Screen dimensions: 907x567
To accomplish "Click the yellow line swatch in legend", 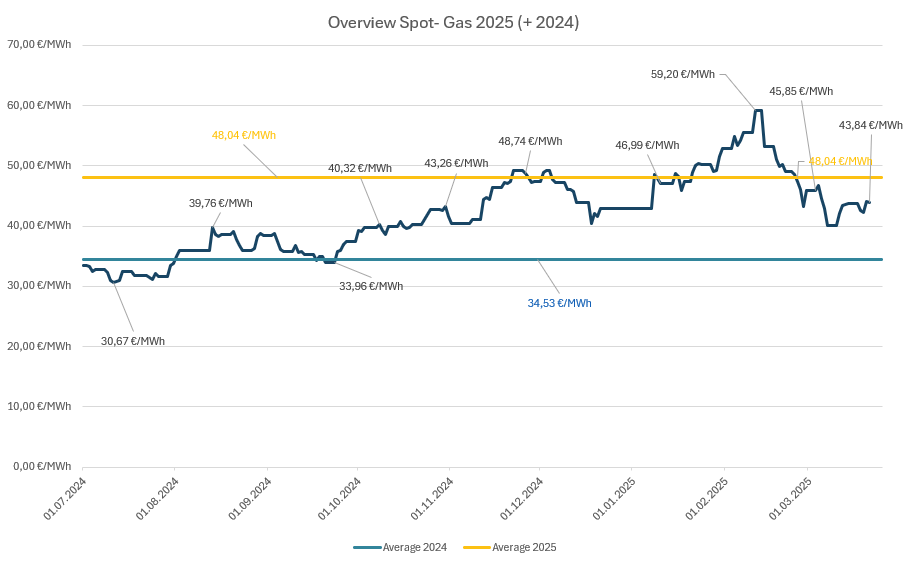I will click(x=477, y=547).
